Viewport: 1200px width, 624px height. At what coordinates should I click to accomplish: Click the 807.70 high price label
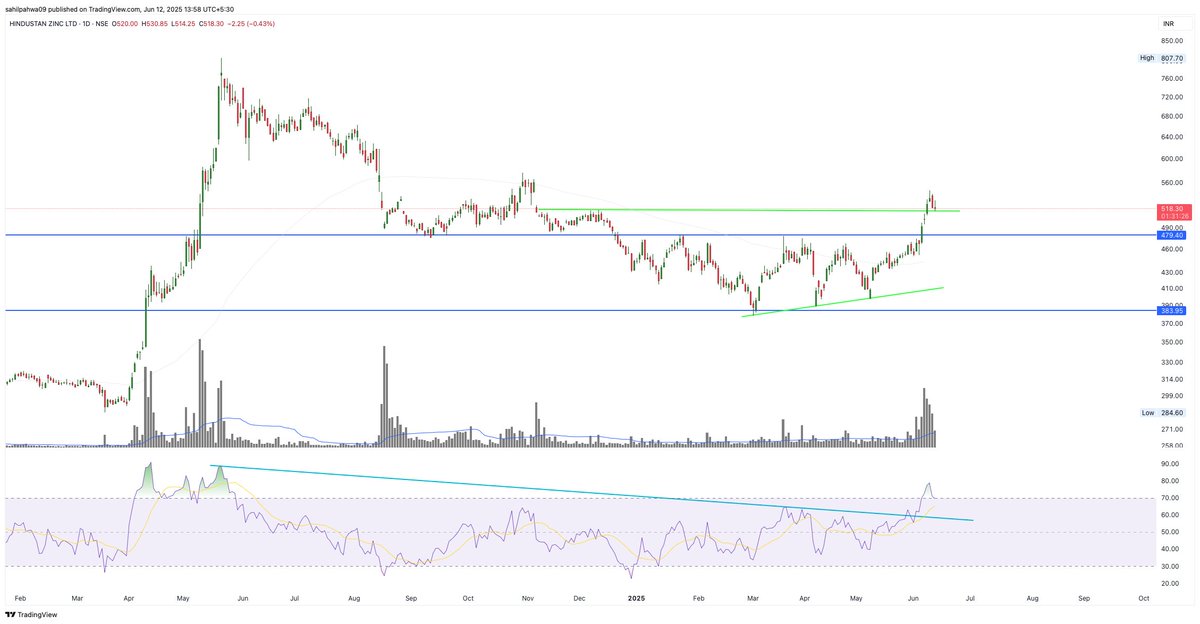(x=1171, y=58)
